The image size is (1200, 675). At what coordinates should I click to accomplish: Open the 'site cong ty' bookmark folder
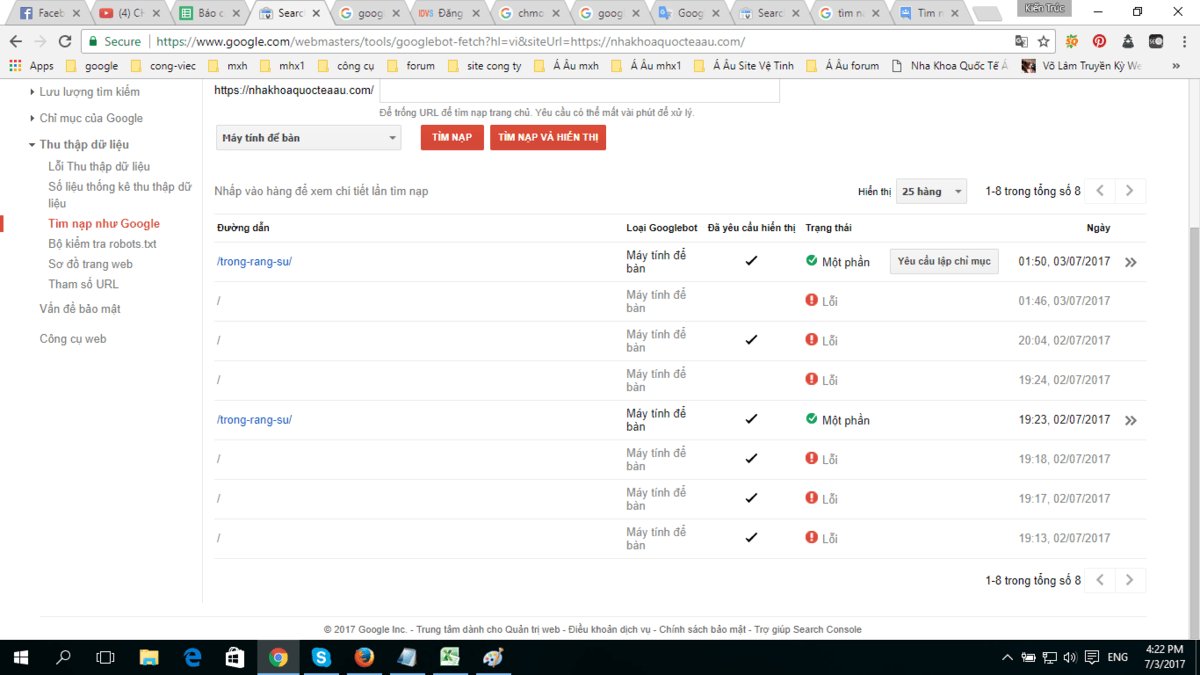485,66
